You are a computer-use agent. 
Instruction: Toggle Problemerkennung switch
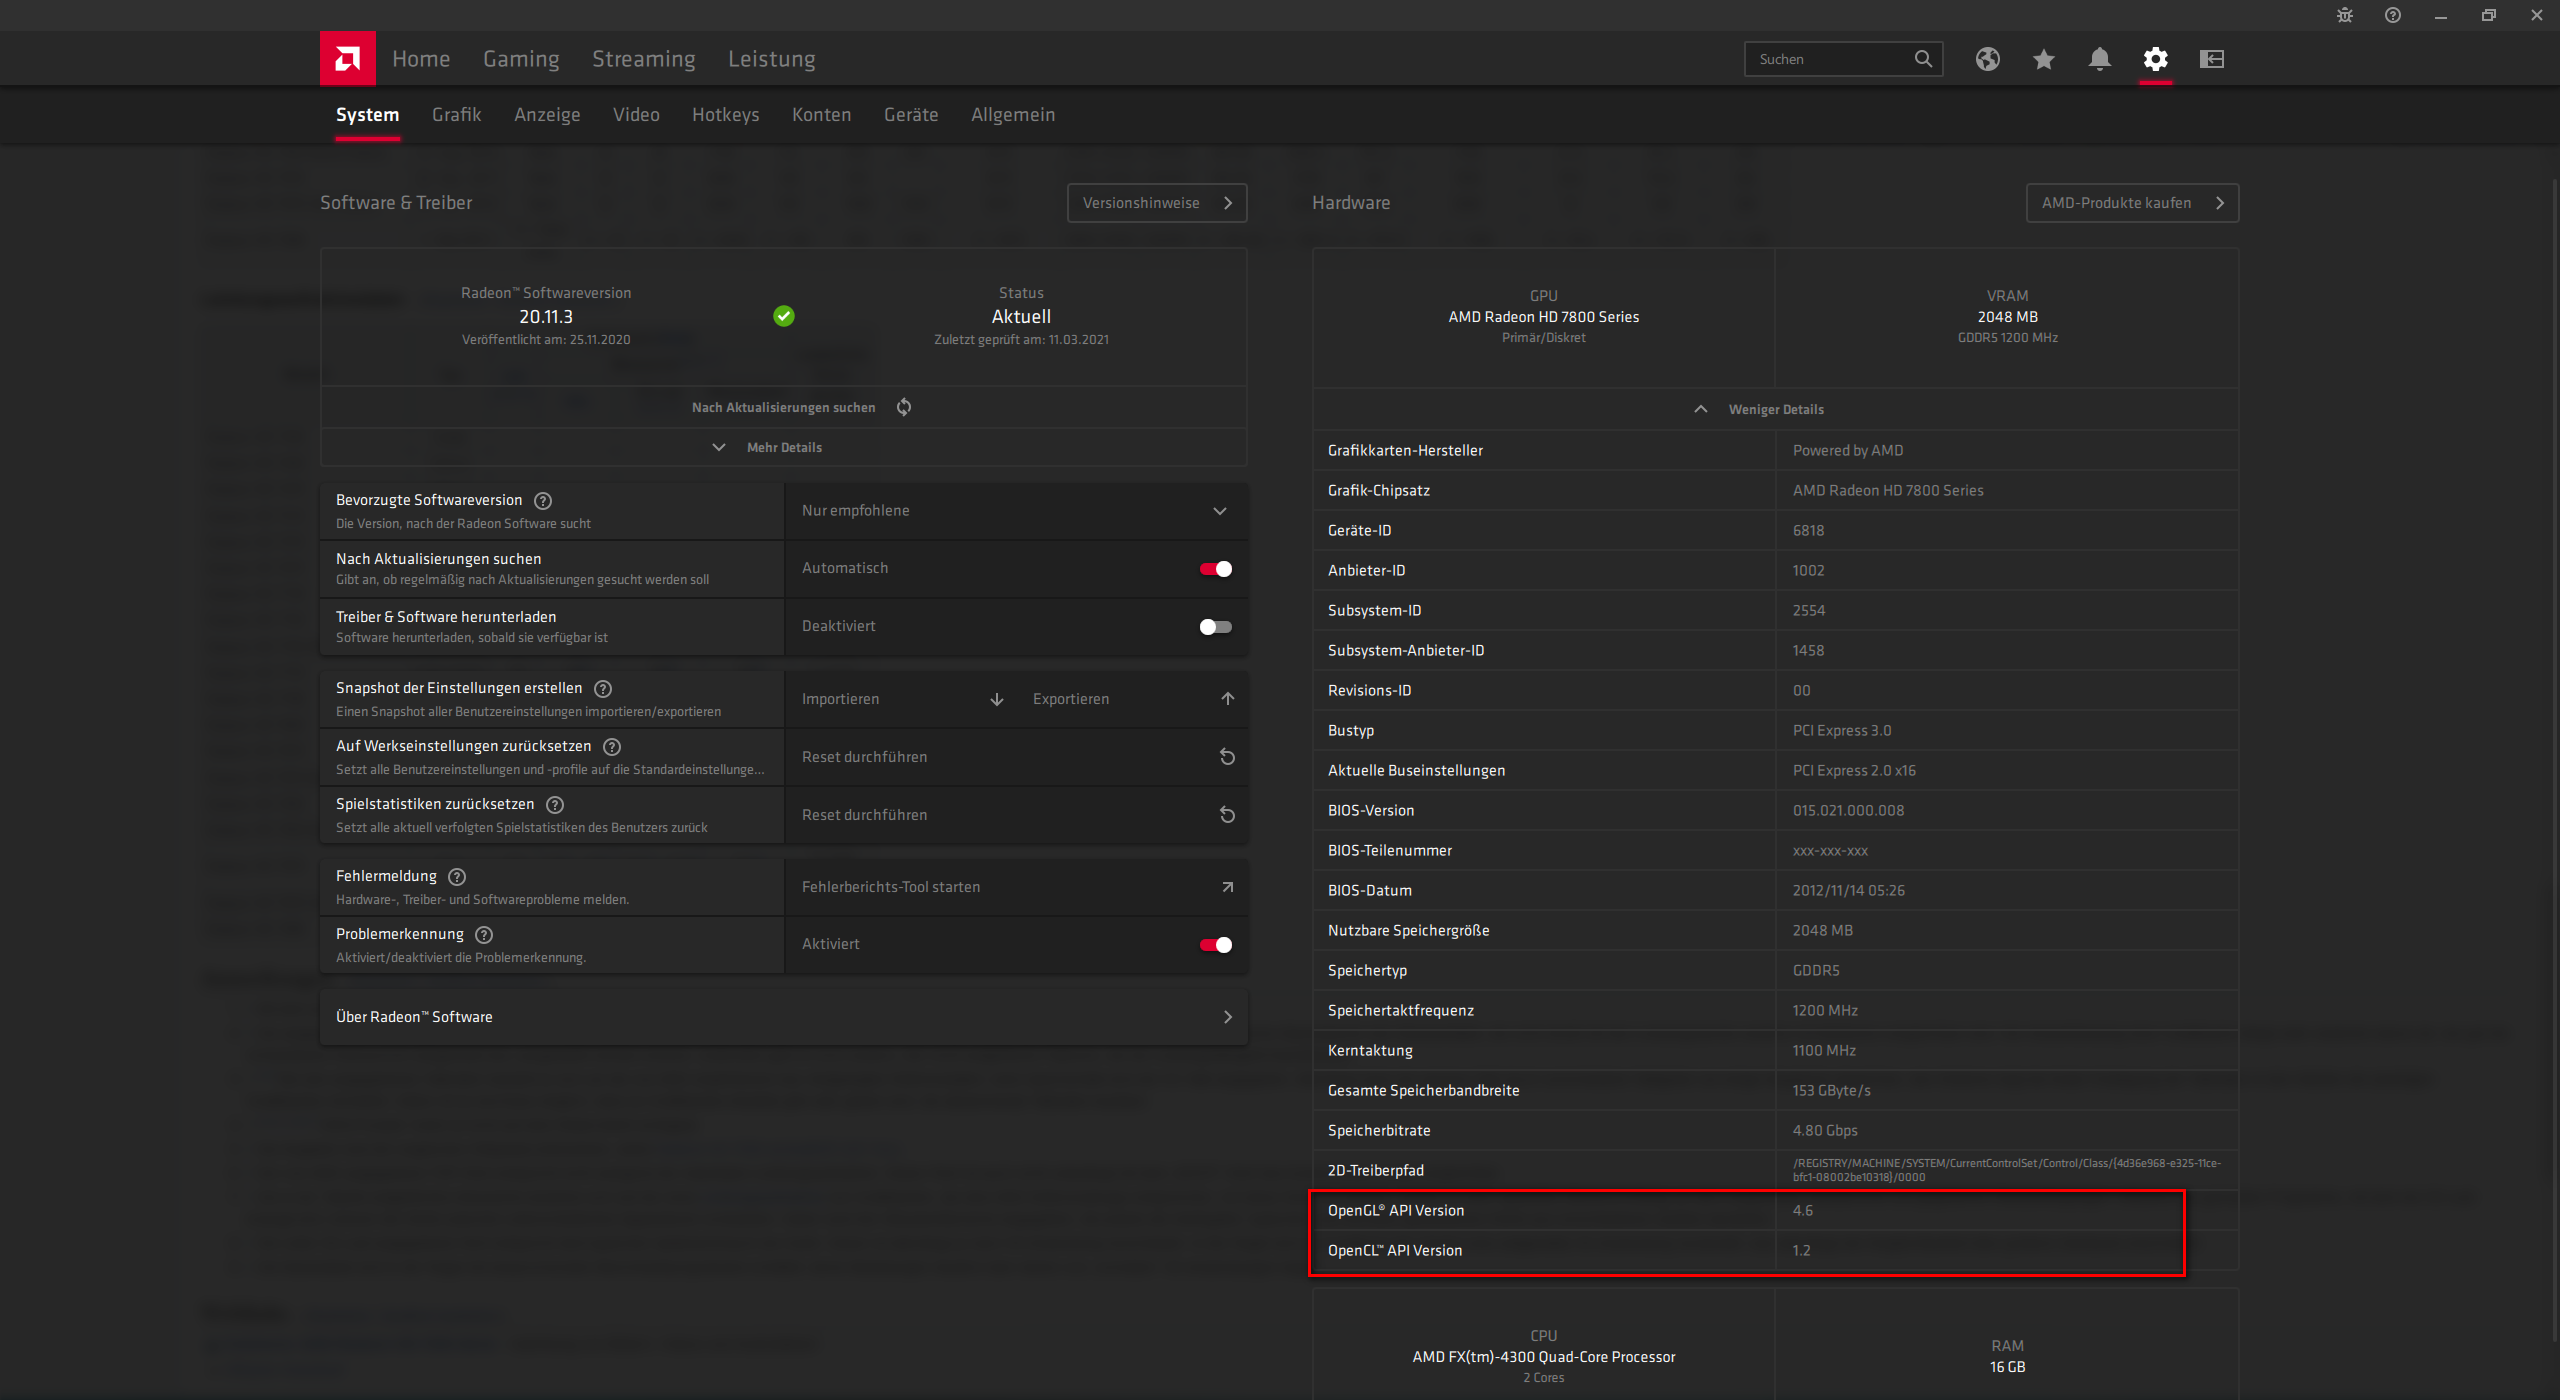[x=1216, y=945]
